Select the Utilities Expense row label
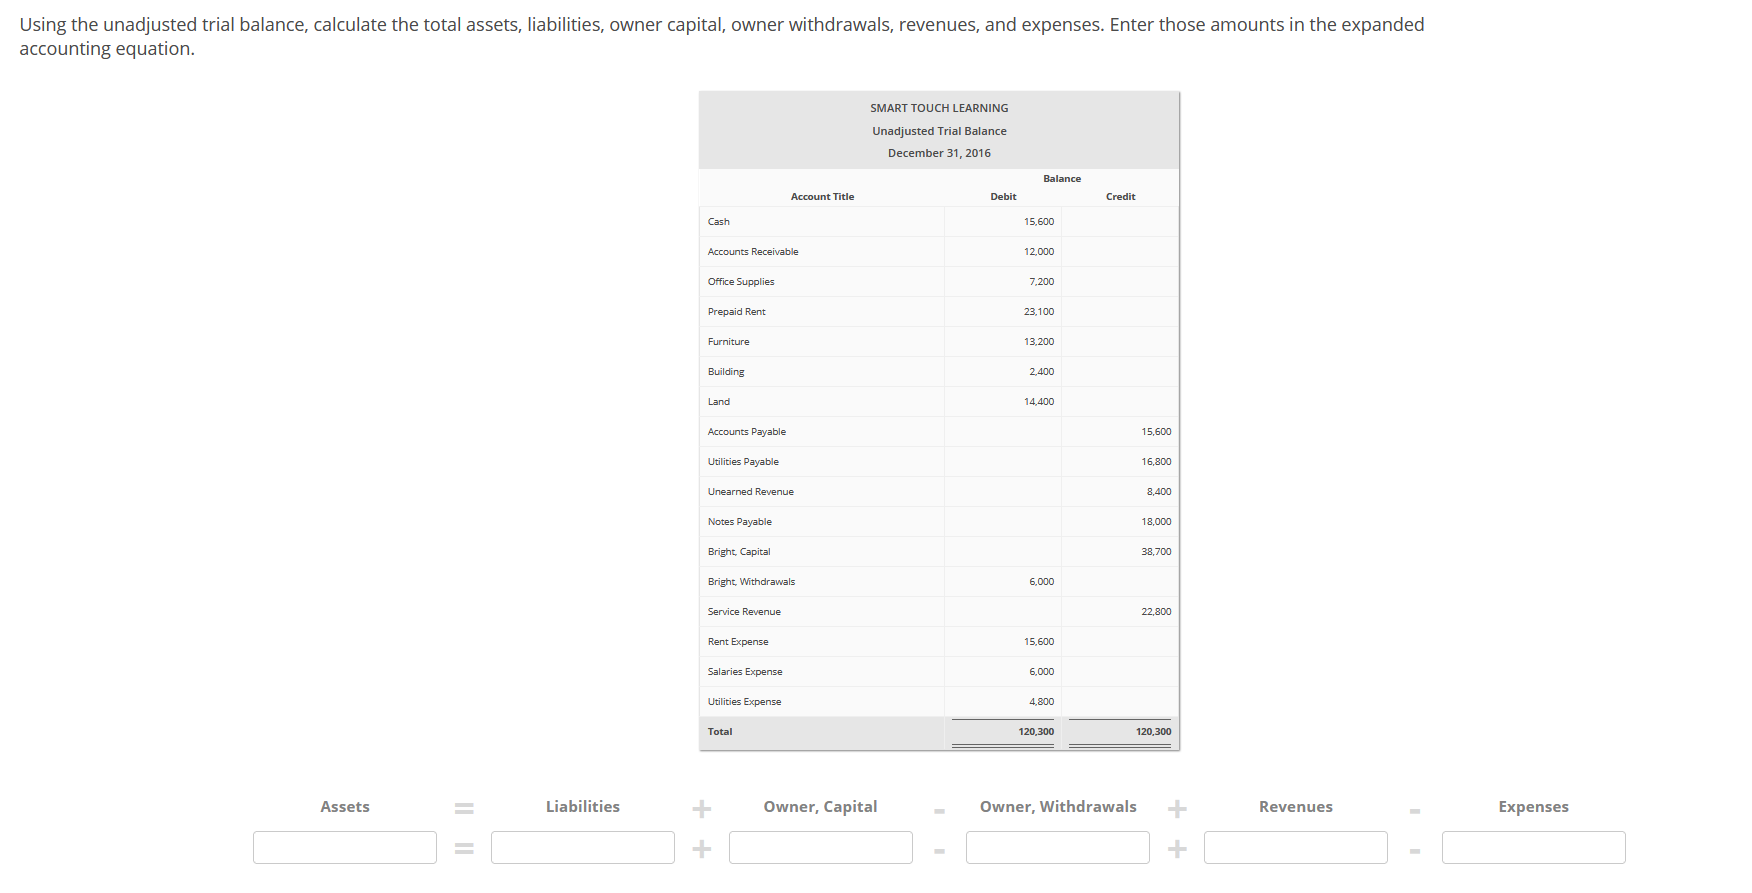This screenshot has width=1752, height=893. coord(745,702)
